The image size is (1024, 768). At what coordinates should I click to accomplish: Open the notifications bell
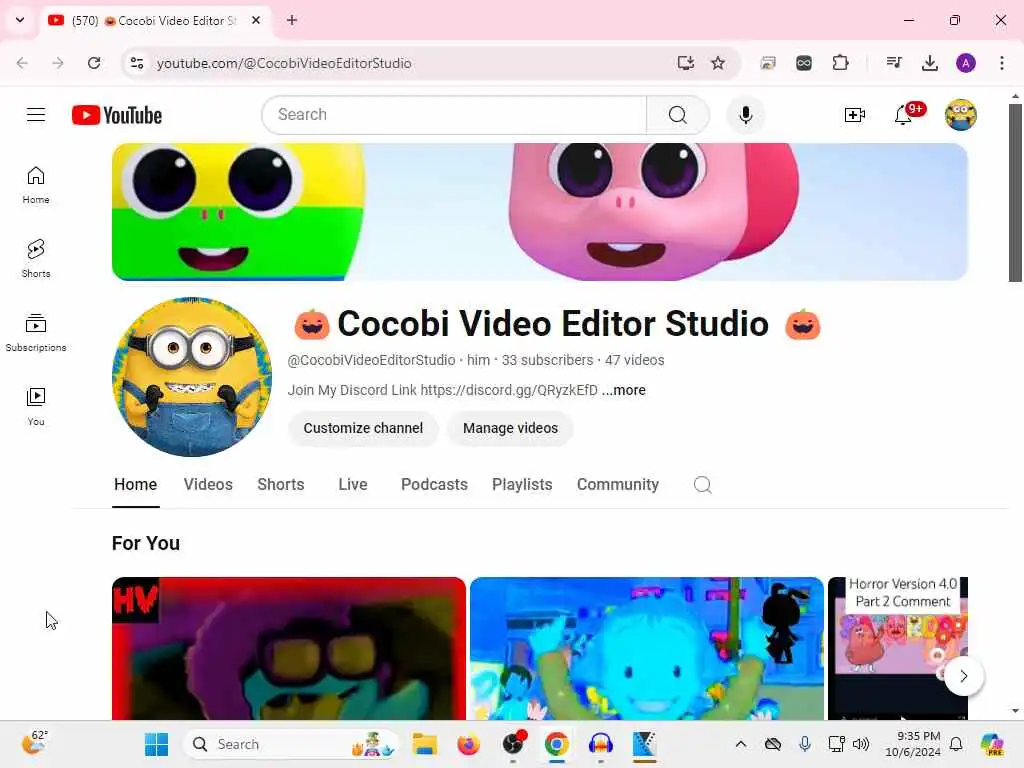903,116
